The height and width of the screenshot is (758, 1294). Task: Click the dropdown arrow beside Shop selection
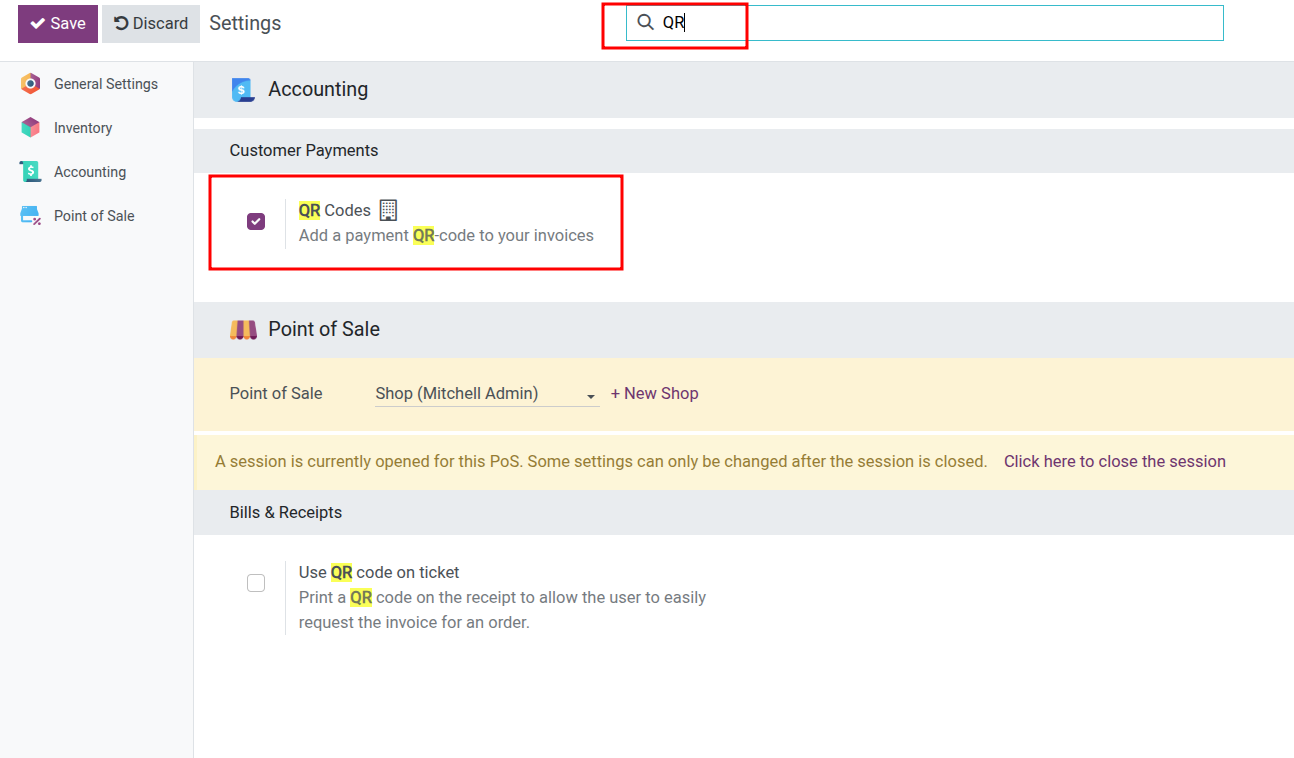[x=590, y=396]
